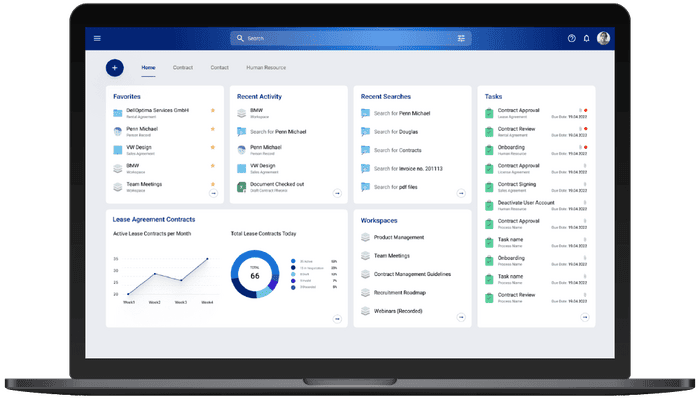Click Webinars (Recorded) workspace icon
Screen dimensions: 700x399
[x=366, y=311]
